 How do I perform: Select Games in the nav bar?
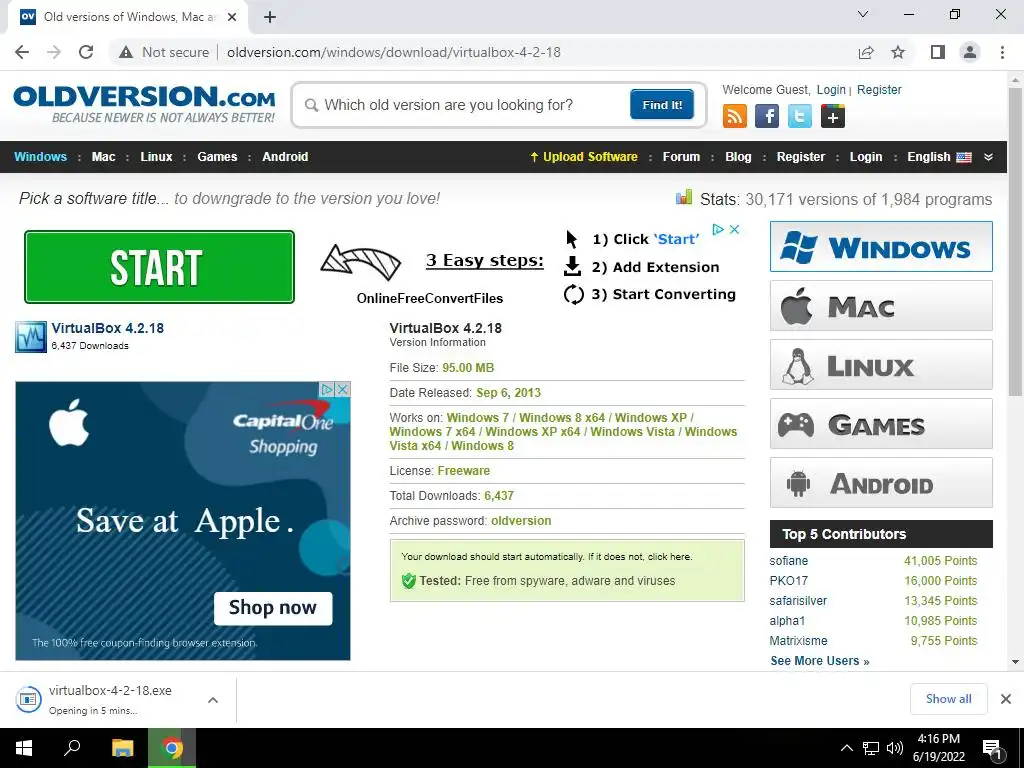click(x=217, y=157)
